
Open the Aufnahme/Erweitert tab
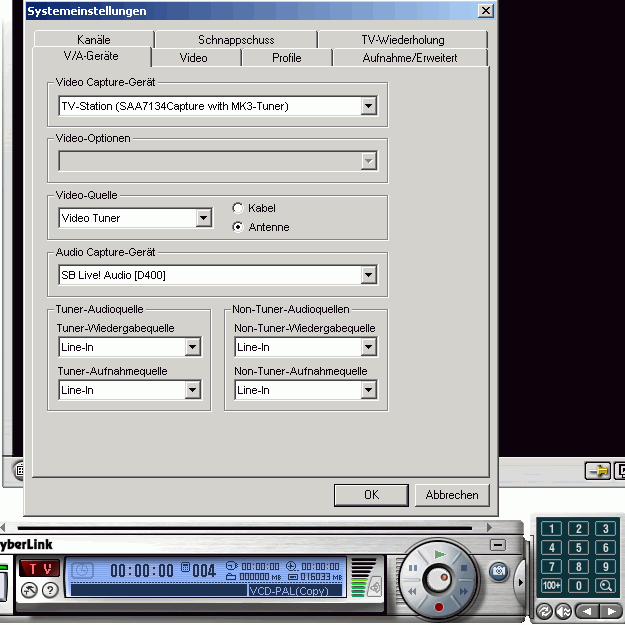tap(410, 58)
